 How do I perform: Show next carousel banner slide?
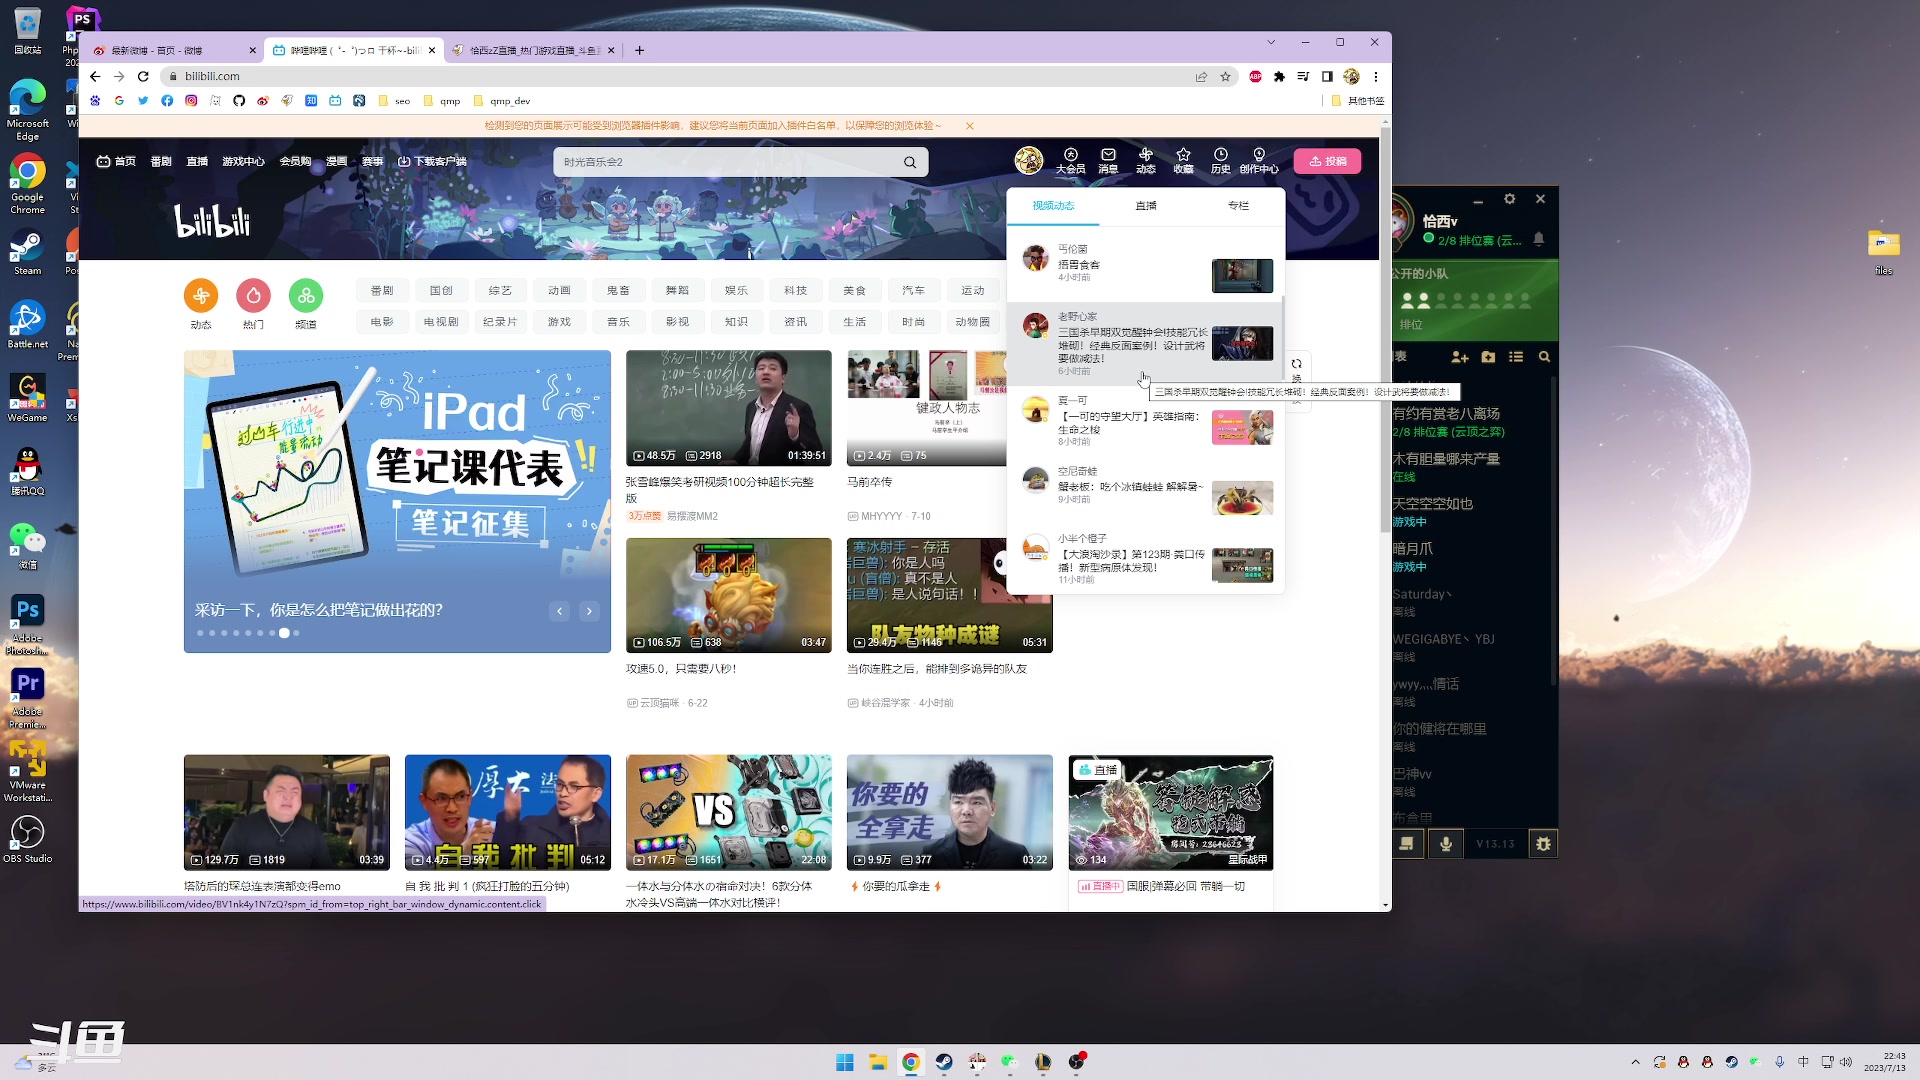[590, 611]
